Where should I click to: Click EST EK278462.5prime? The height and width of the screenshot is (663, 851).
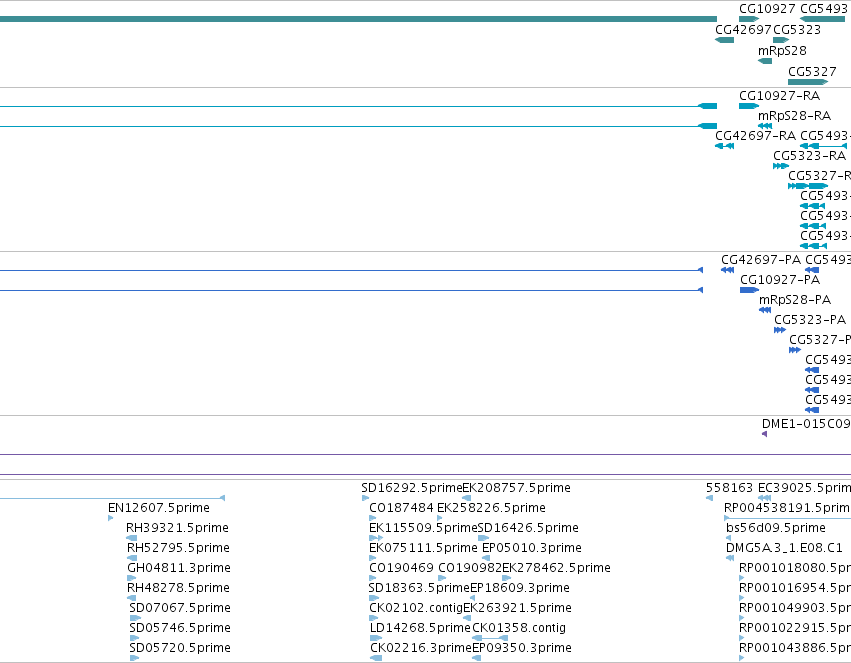click(x=556, y=569)
